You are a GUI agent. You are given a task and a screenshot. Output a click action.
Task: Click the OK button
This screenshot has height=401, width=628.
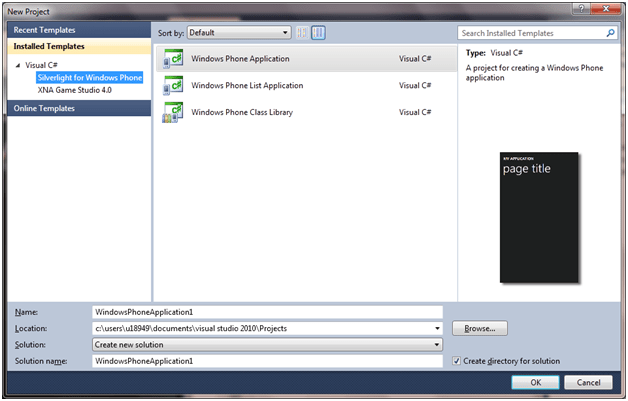[x=535, y=382]
